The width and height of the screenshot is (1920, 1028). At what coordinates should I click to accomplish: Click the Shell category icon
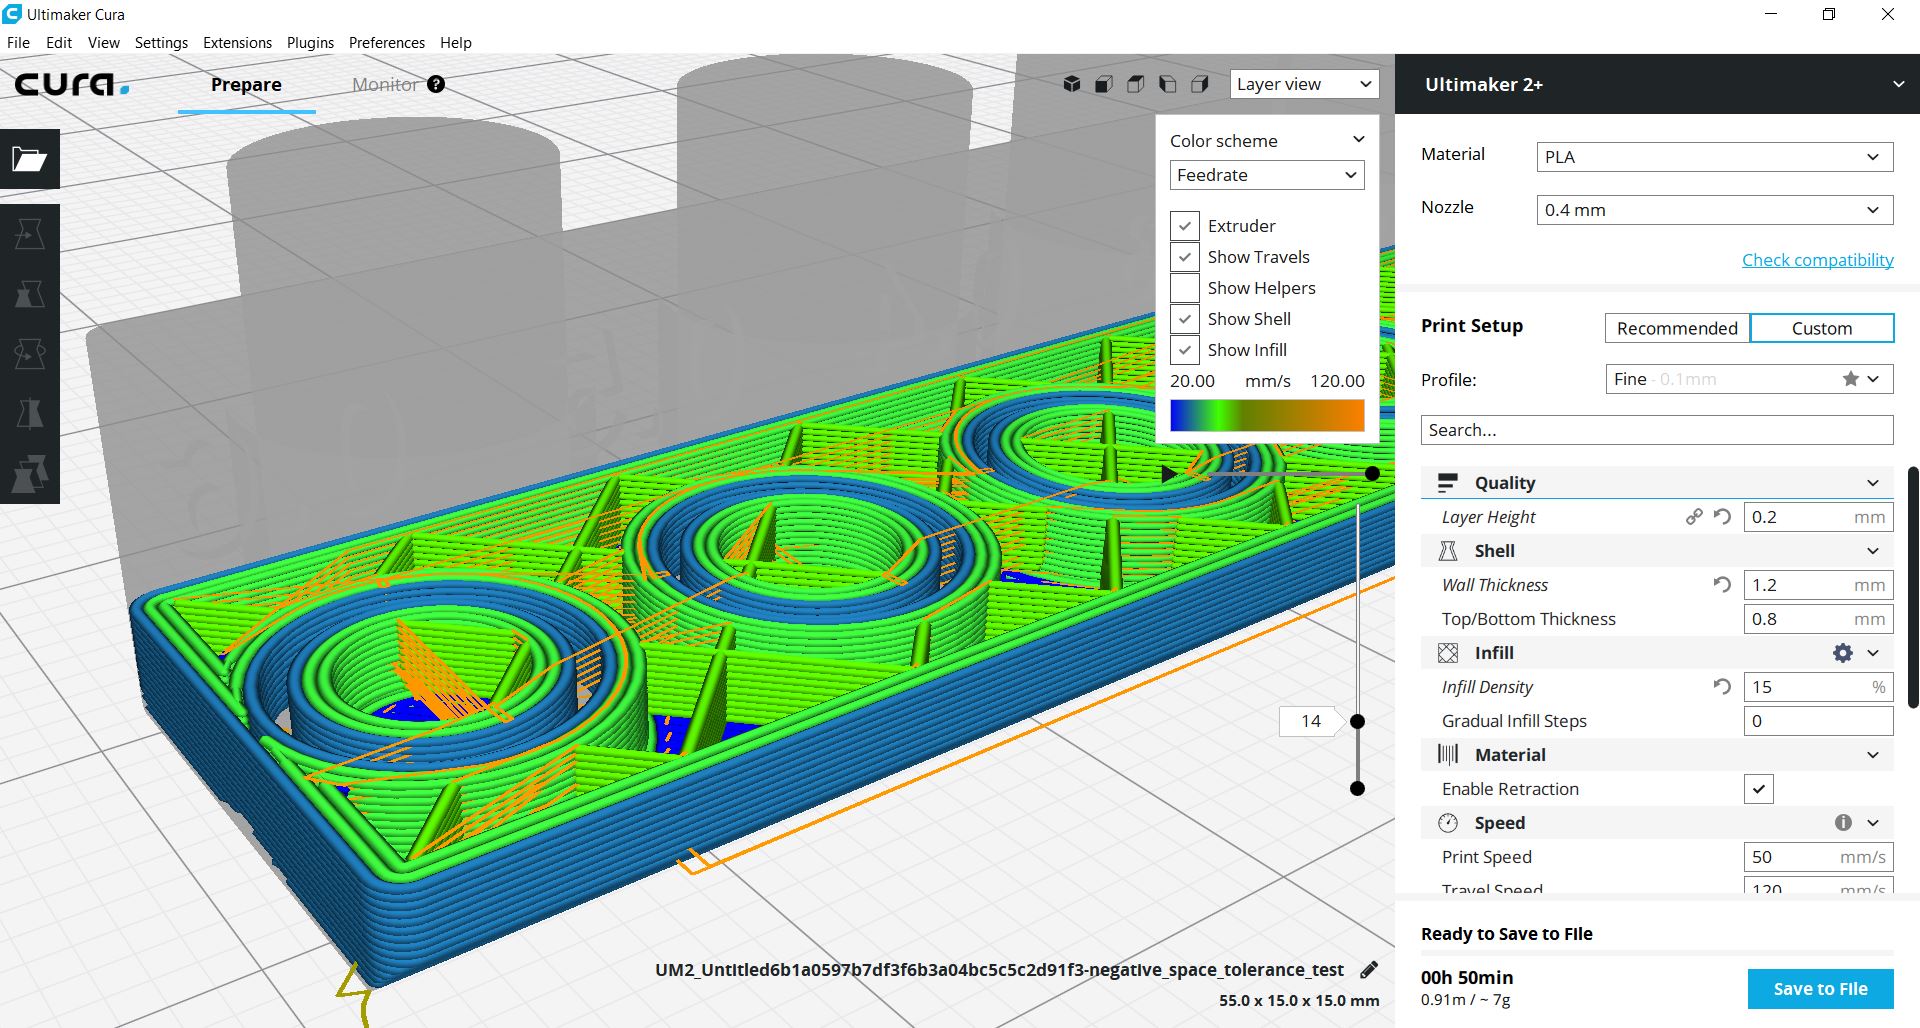(x=1447, y=551)
